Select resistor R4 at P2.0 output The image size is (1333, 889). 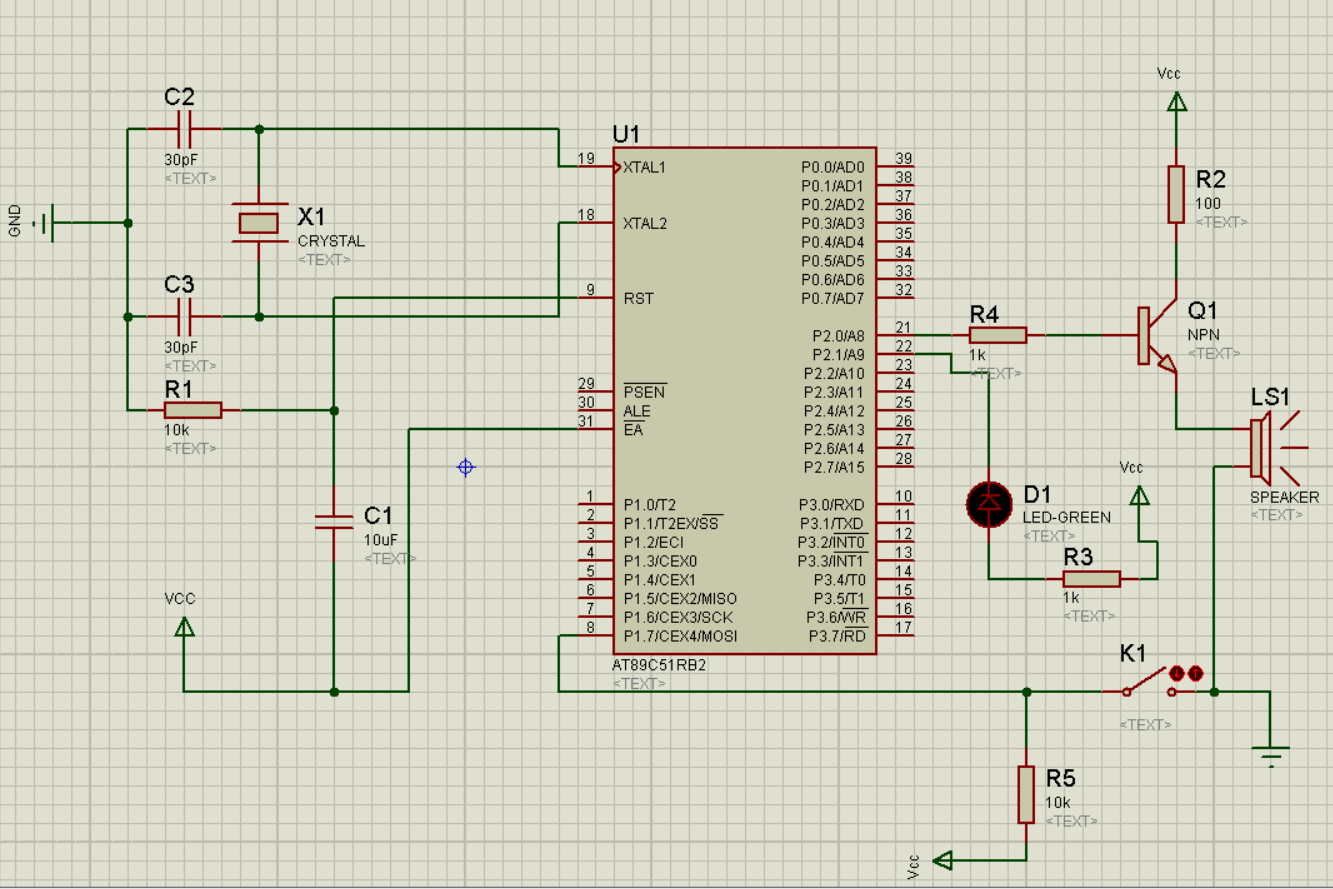pyautogui.click(x=997, y=335)
